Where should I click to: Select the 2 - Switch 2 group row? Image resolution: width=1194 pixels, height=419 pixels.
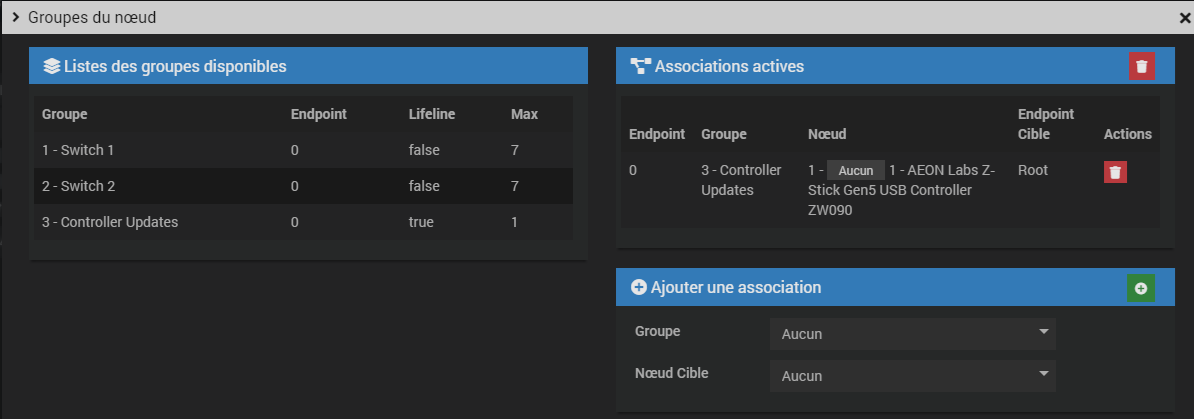pyautogui.click(x=301, y=186)
